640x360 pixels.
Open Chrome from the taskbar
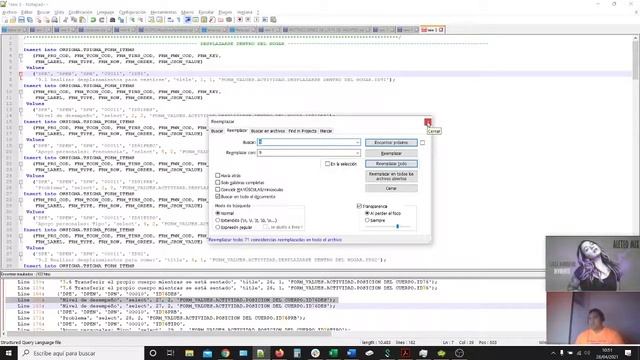(x=225, y=353)
